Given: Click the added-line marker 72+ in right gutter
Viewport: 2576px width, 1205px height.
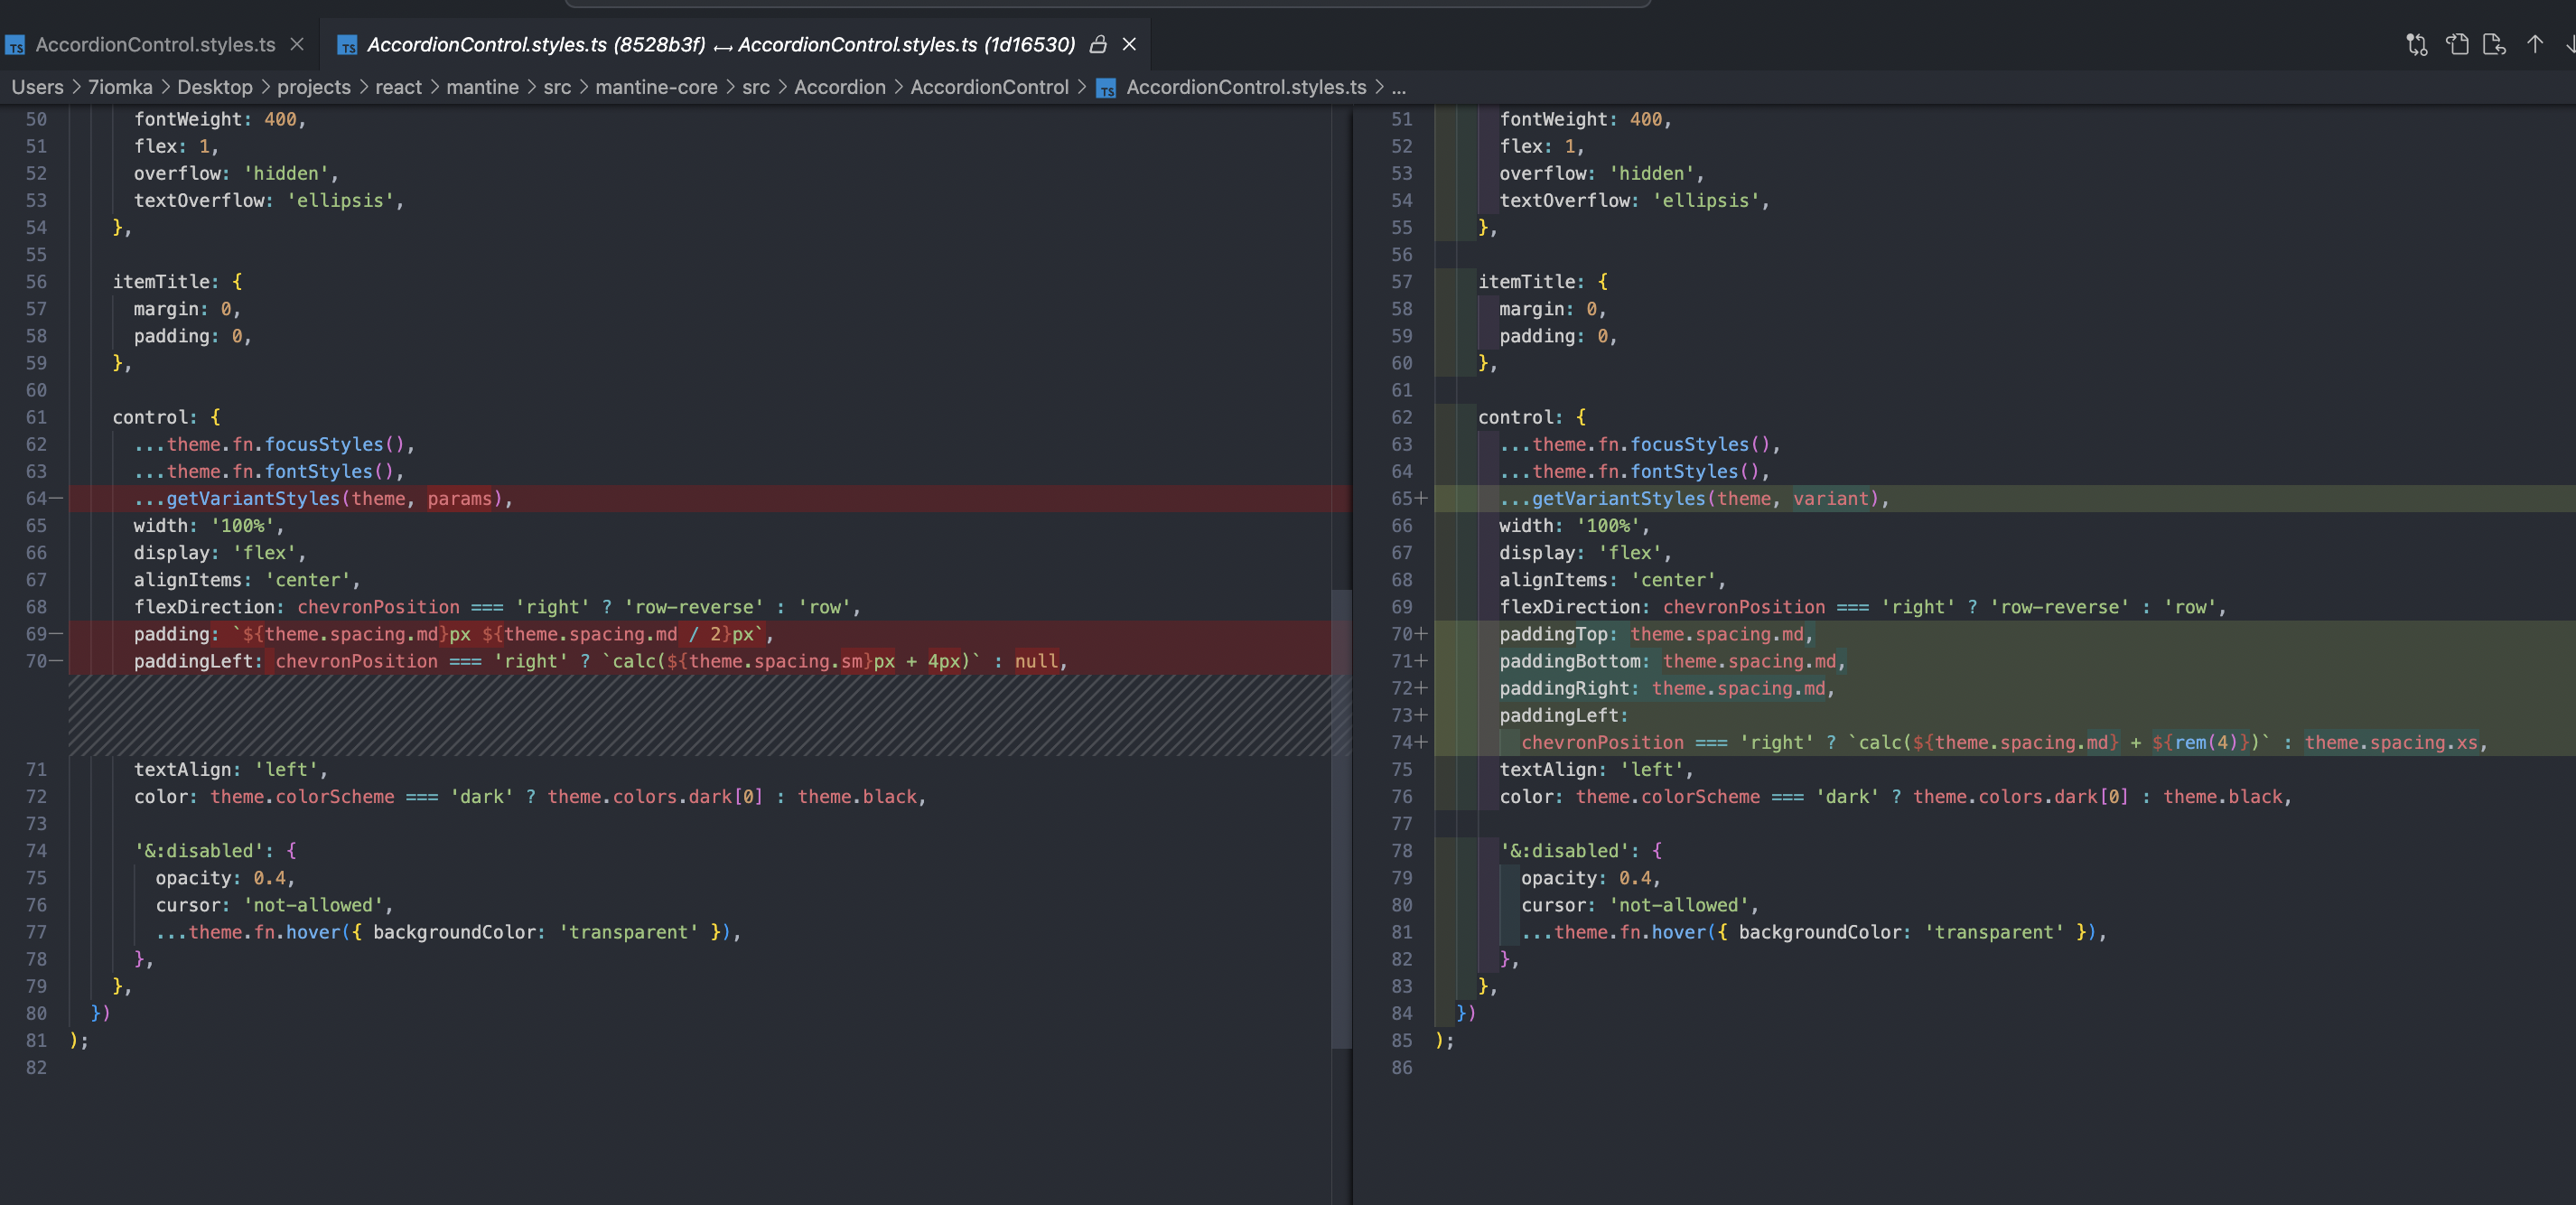Looking at the screenshot, I should [1409, 688].
